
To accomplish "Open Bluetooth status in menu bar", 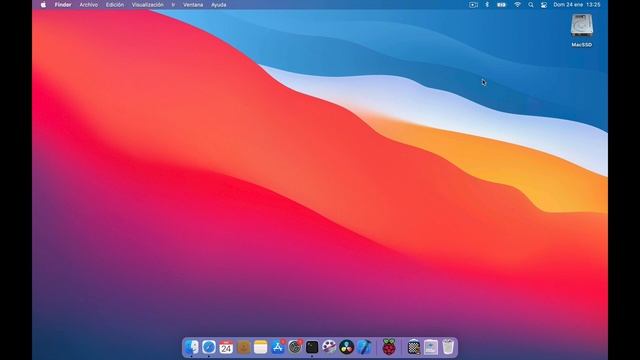I will 487,5.
